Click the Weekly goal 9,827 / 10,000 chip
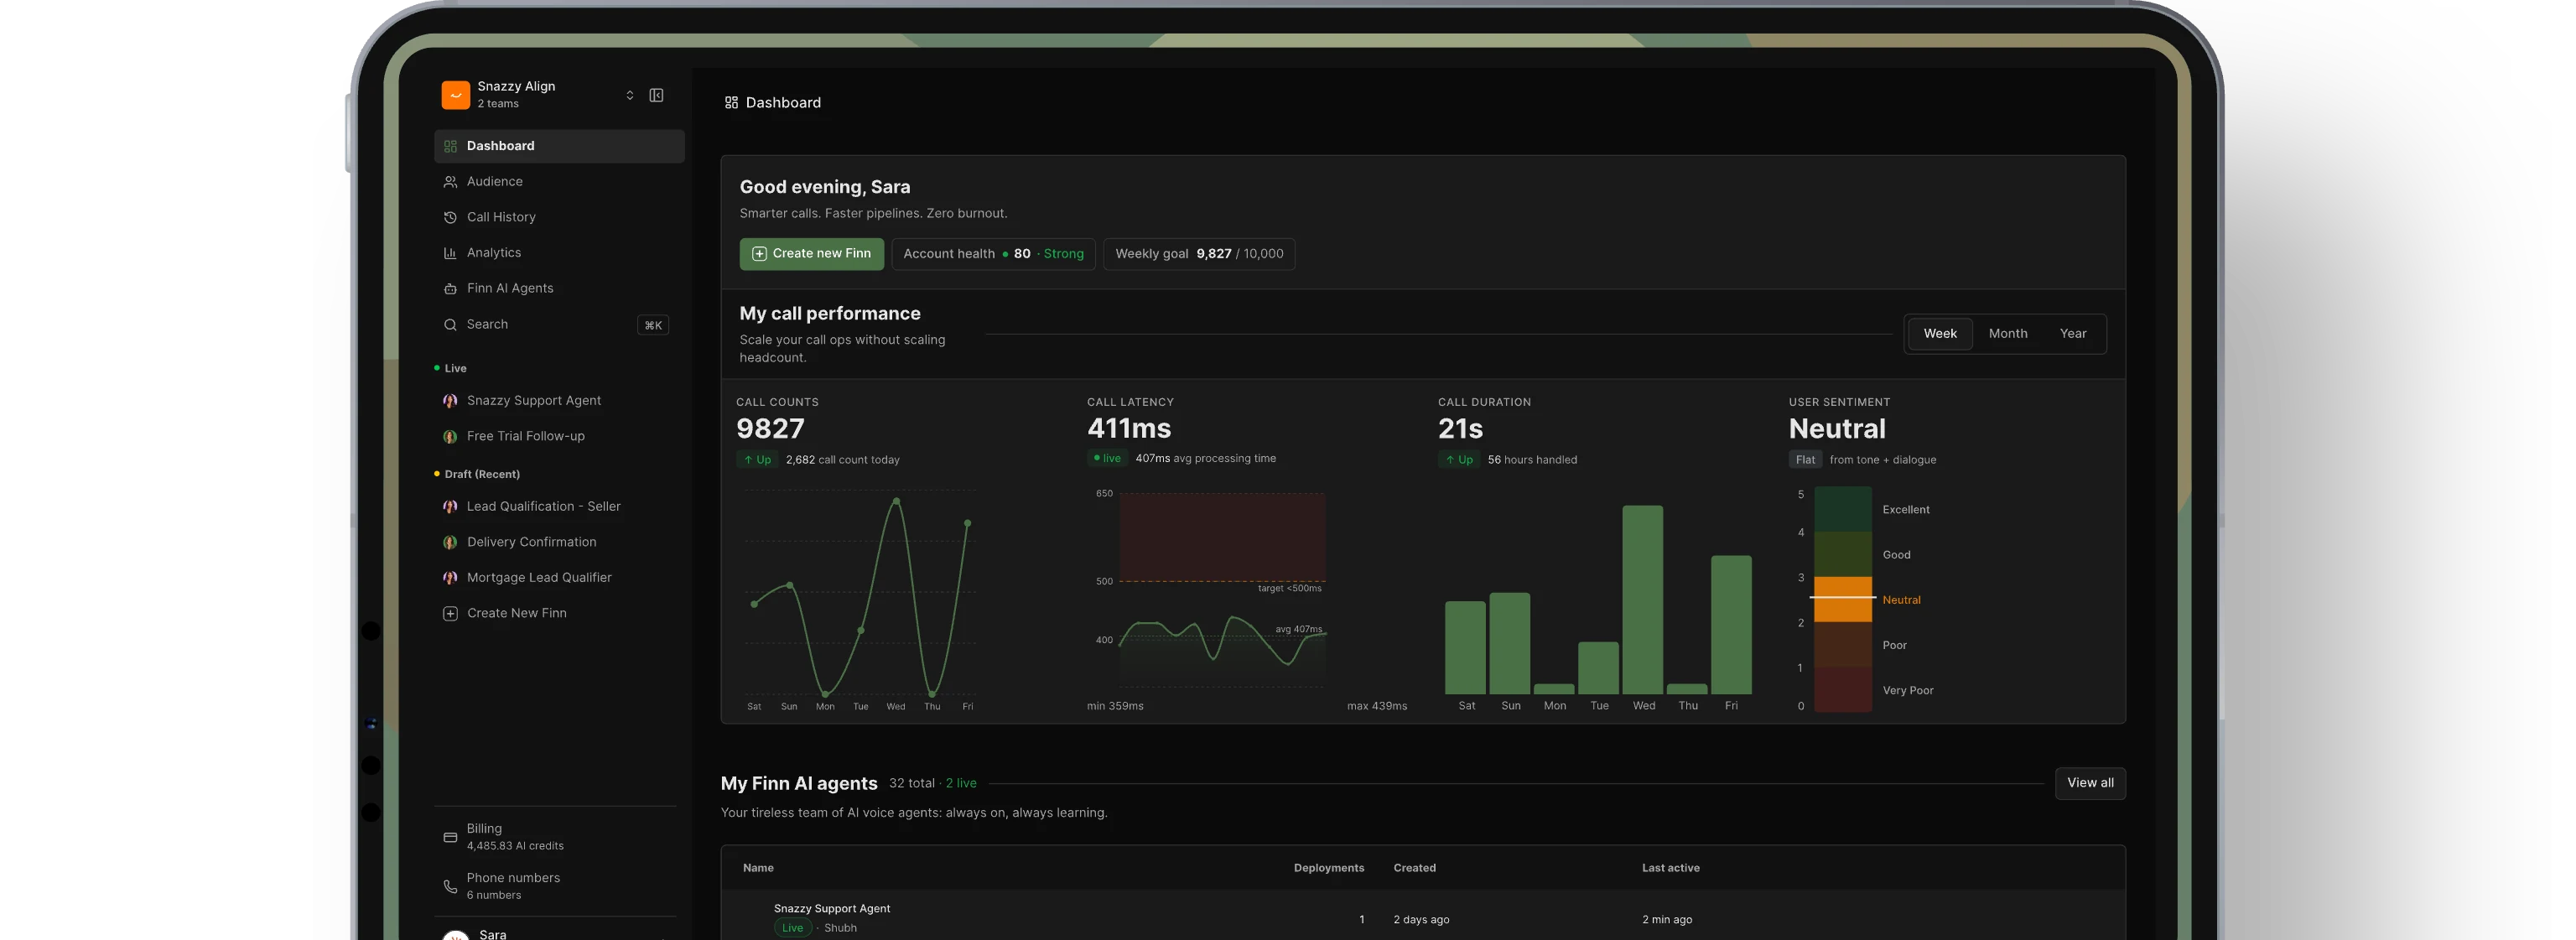The image size is (2576, 940). click(x=1199, y=254)
